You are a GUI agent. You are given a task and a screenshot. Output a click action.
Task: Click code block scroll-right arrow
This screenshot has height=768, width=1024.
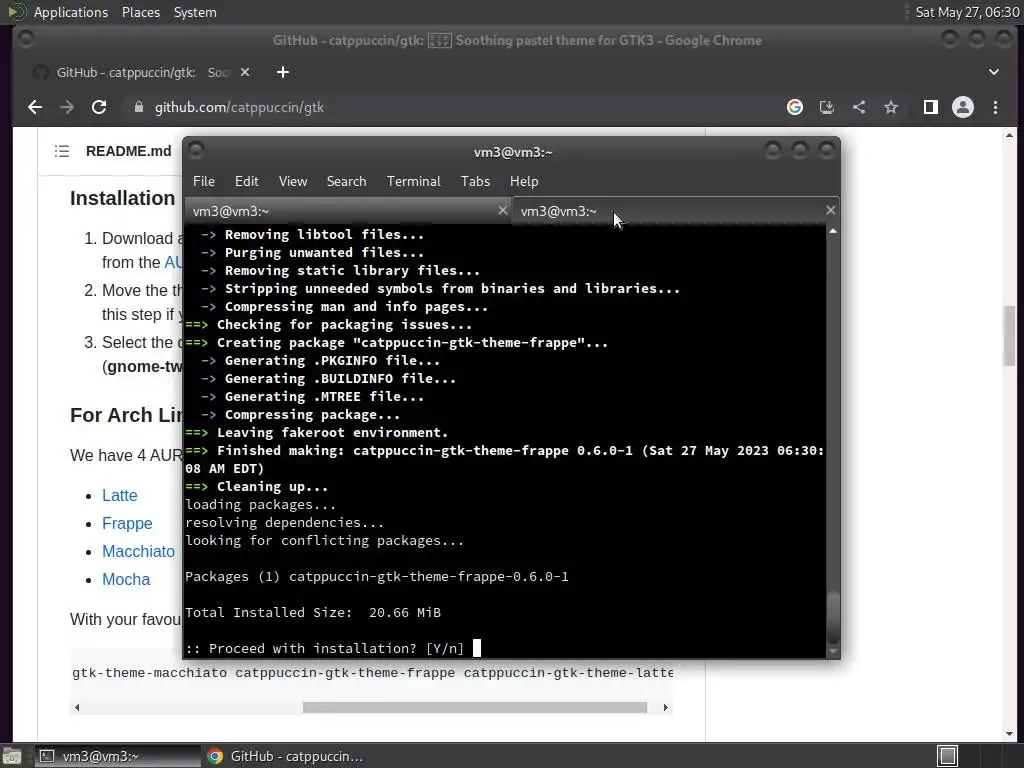point(665,707)
